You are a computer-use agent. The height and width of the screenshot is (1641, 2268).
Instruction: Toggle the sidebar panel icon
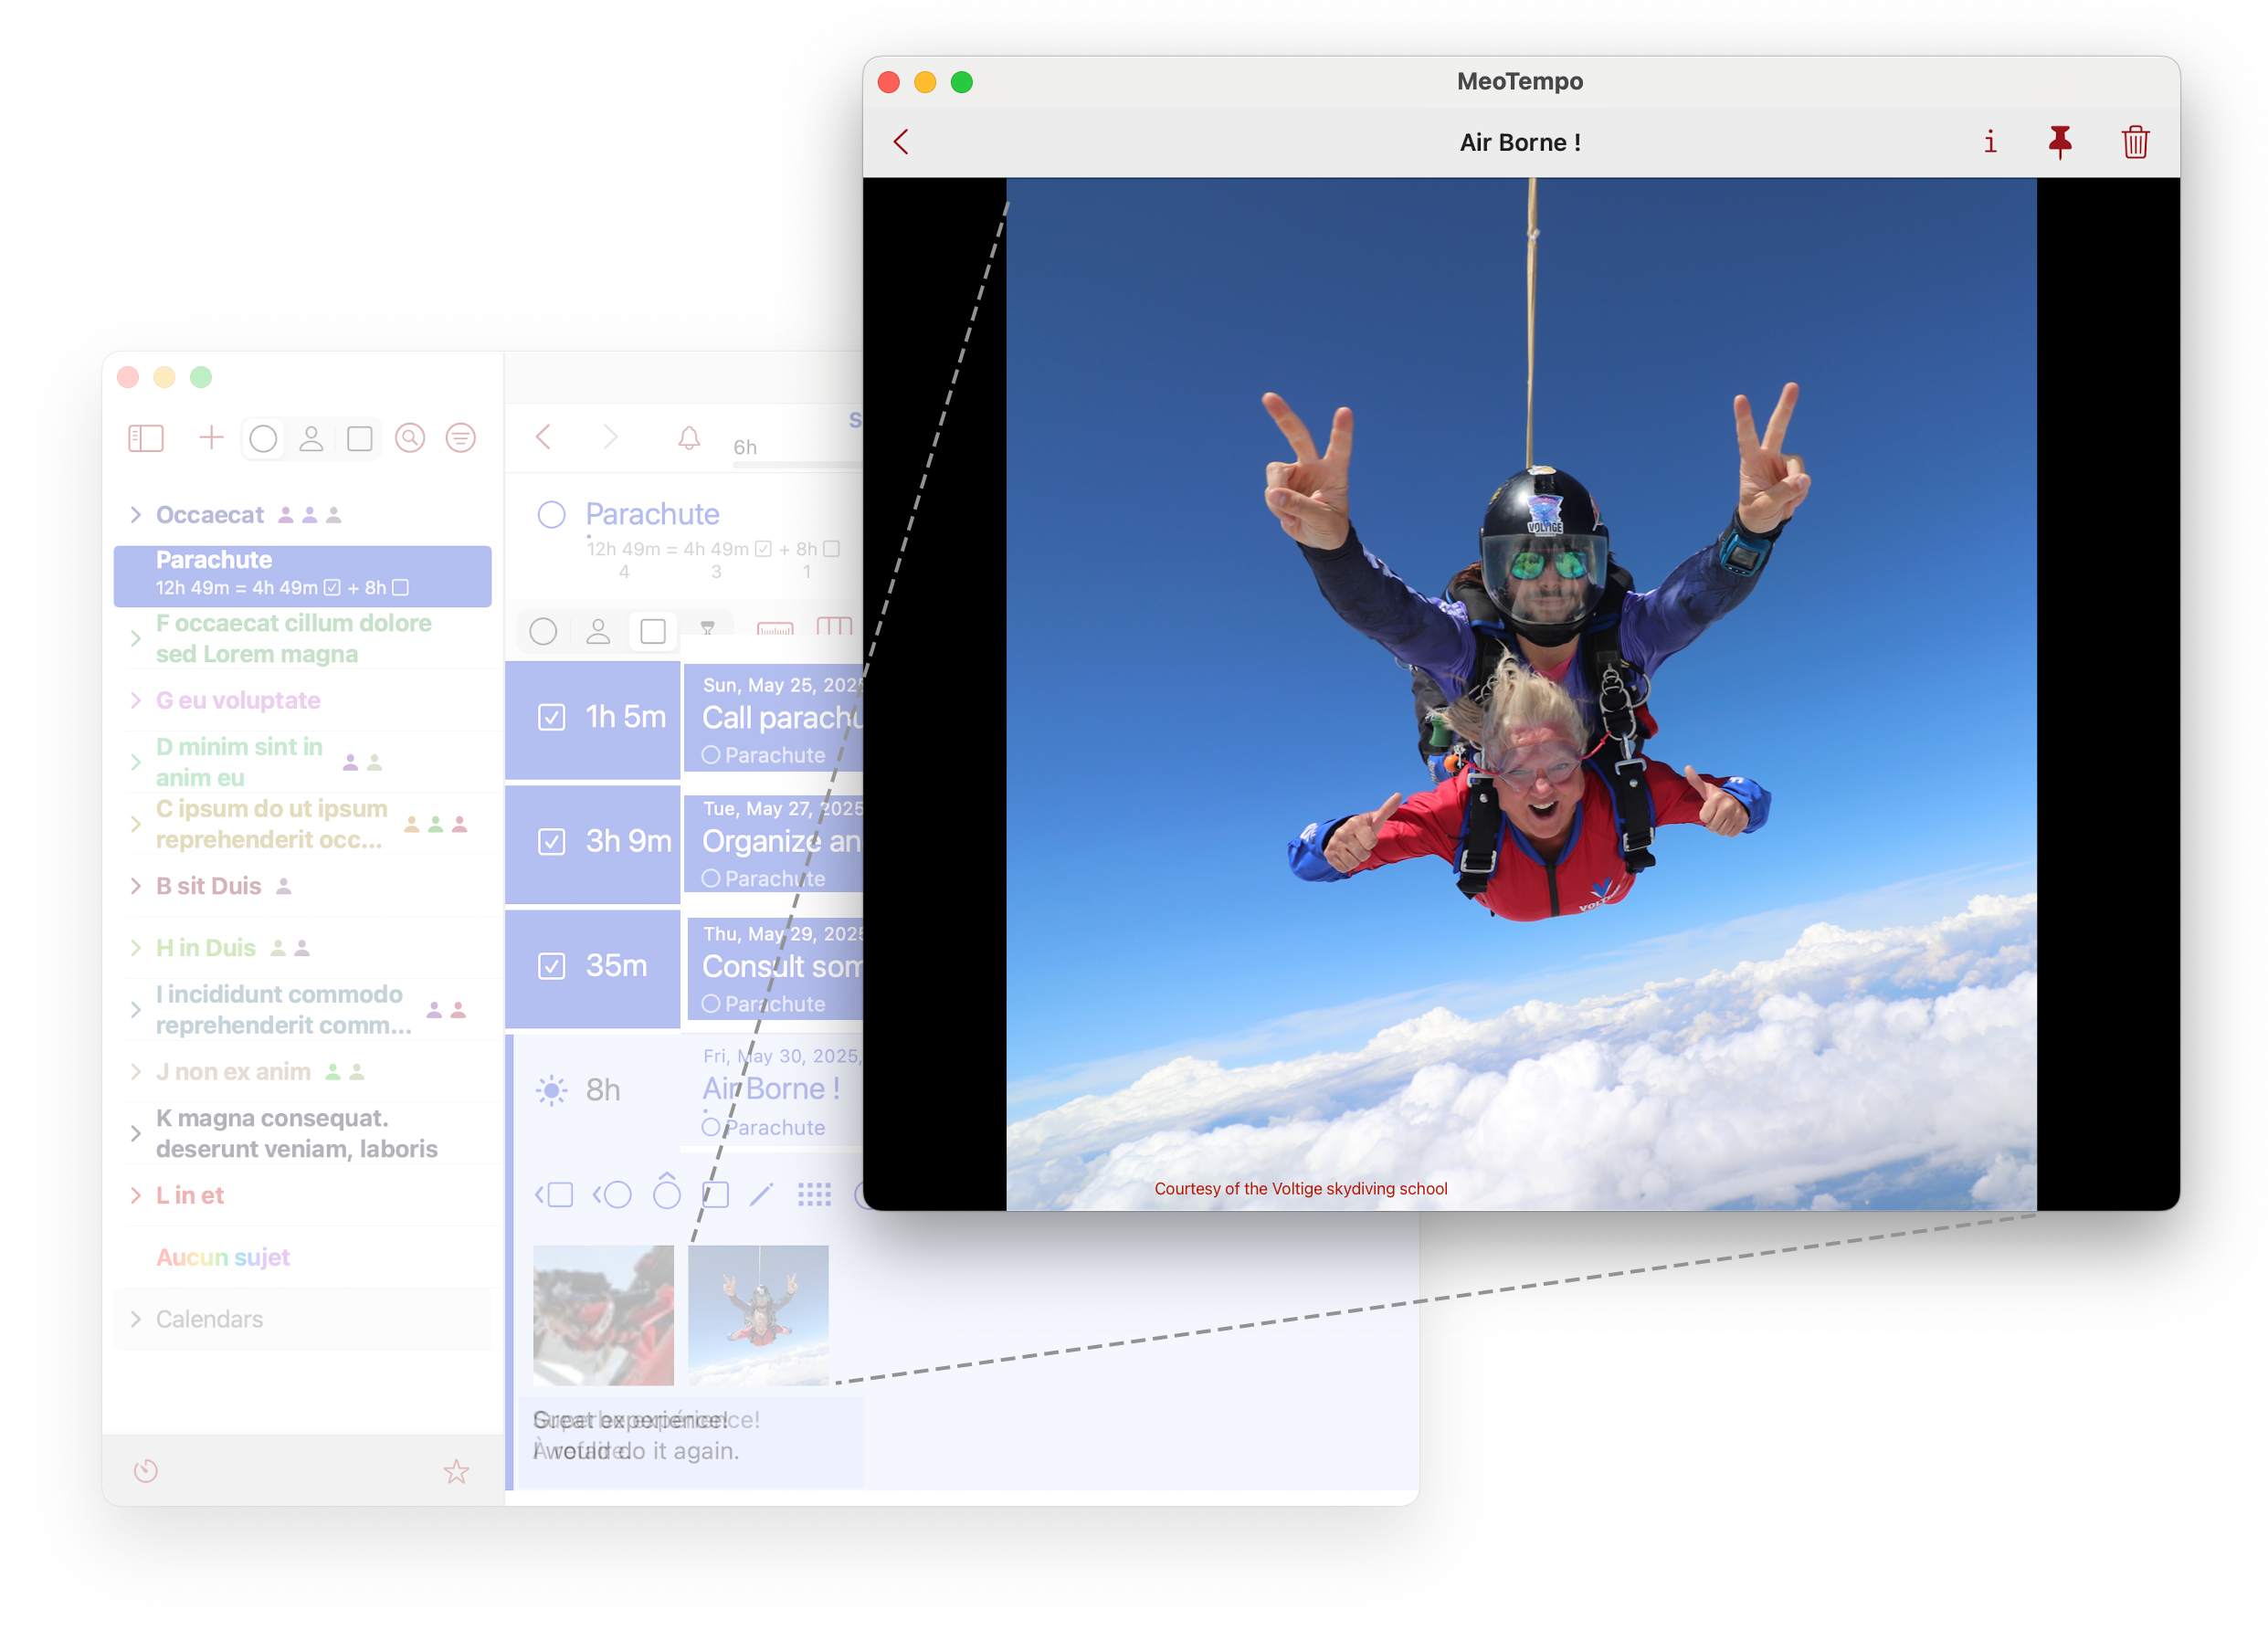pos(146,438)
